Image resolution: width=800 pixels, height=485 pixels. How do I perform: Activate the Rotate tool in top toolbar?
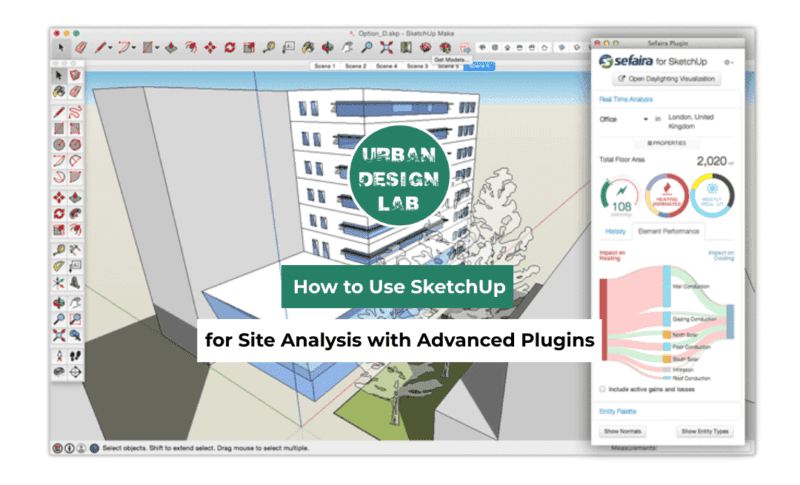point(230,47)
